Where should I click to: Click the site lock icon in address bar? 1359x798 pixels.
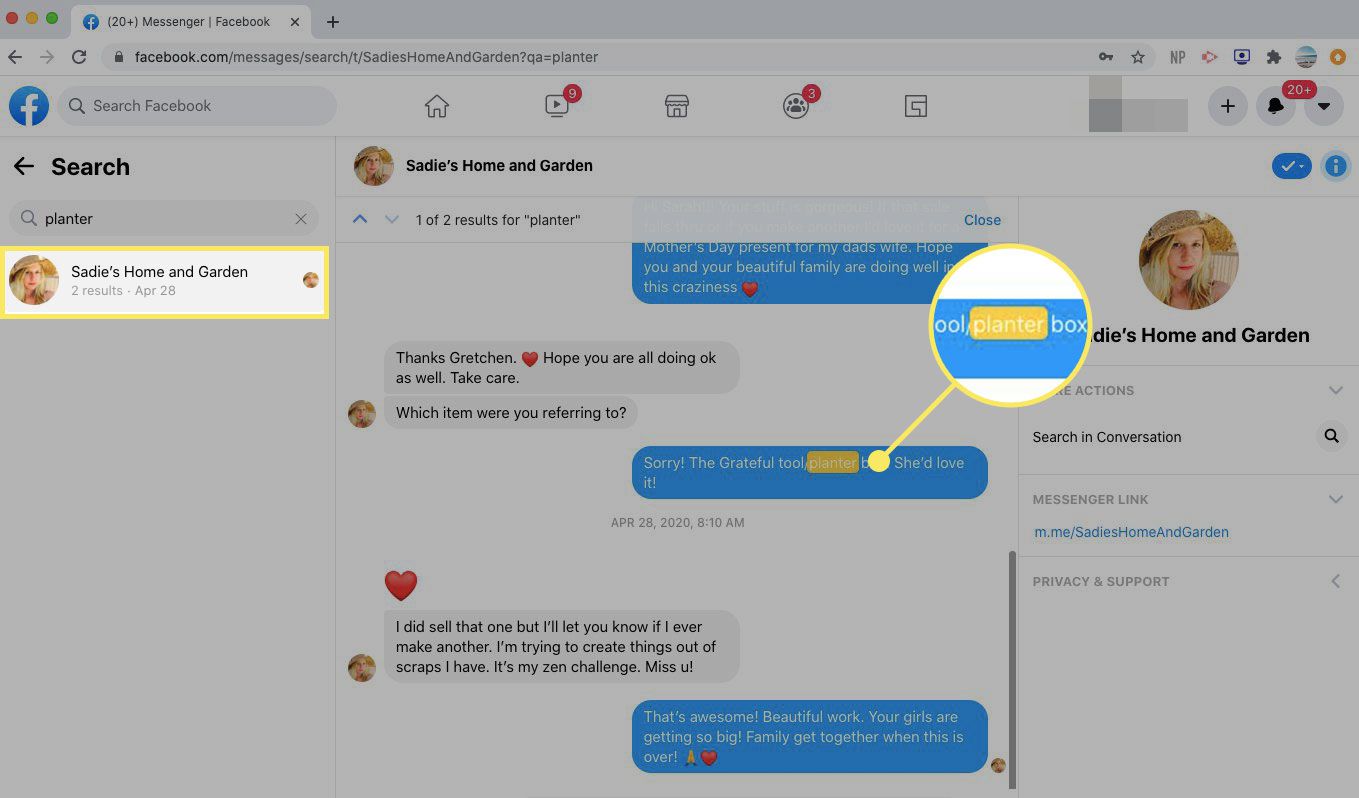coord(119,57)
